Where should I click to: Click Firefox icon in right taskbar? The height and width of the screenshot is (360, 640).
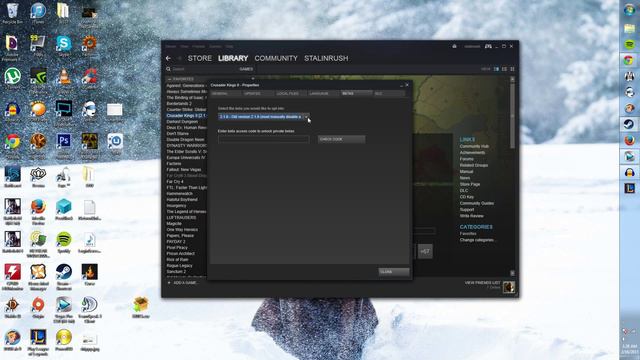pyautogui.click(x=629, y=140)
